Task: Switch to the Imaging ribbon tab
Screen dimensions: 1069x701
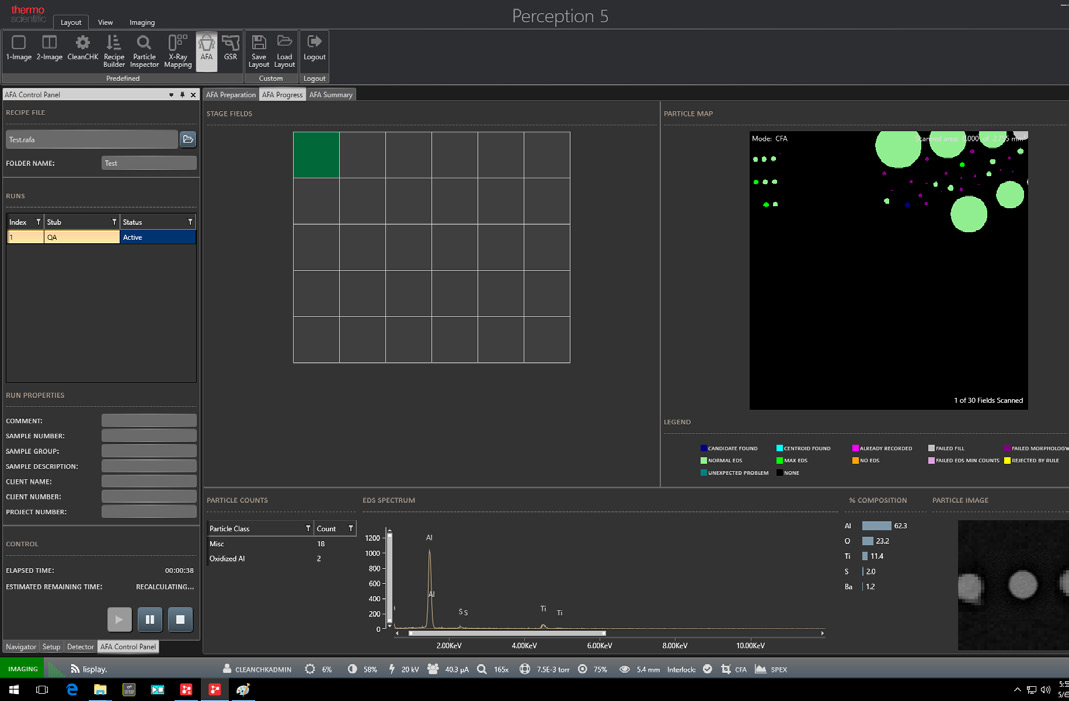Action: (142, 23)
